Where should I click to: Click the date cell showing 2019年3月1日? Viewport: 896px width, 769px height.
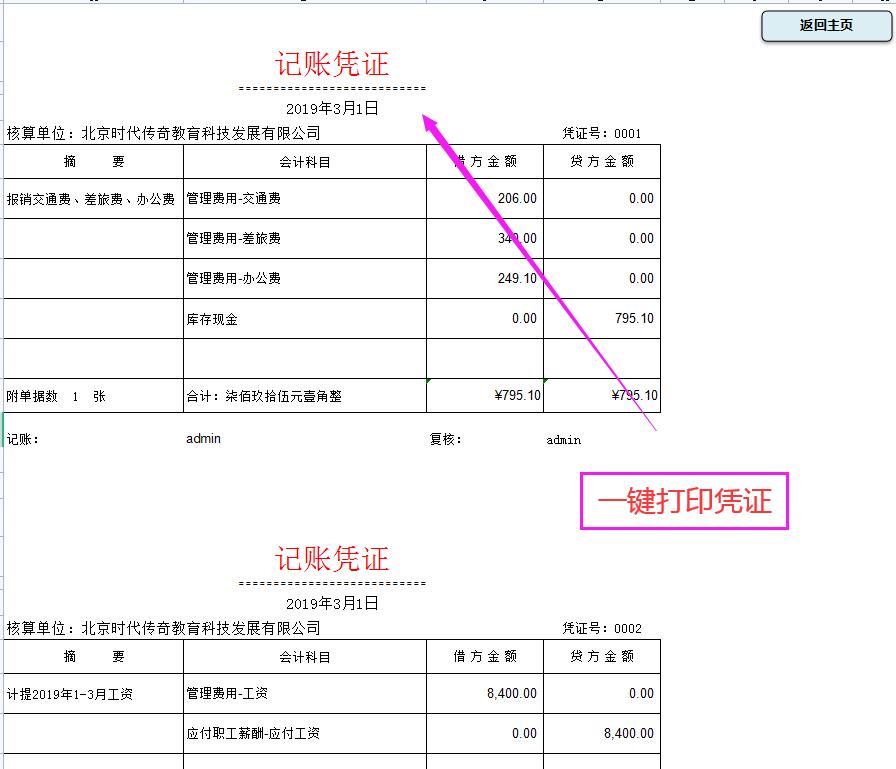329,109
